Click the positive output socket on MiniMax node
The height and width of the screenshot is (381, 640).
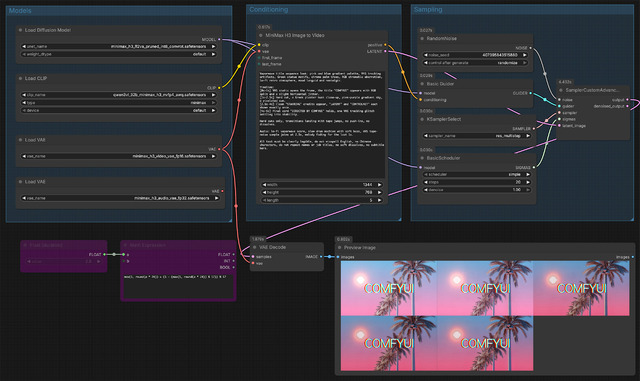[385, 45]
